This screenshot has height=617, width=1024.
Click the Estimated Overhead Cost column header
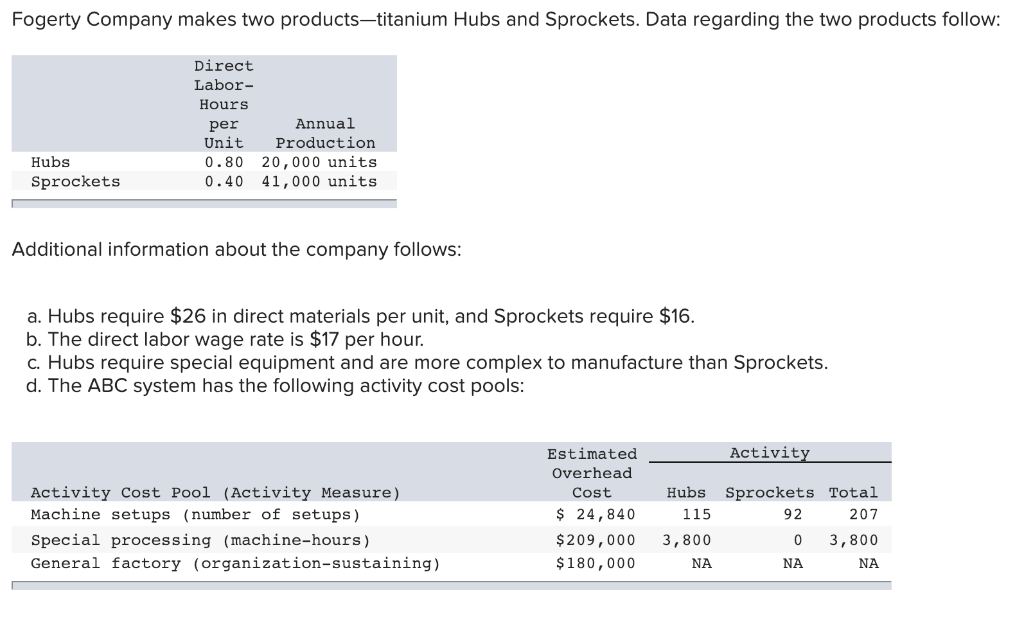click(x=592, y=473)
